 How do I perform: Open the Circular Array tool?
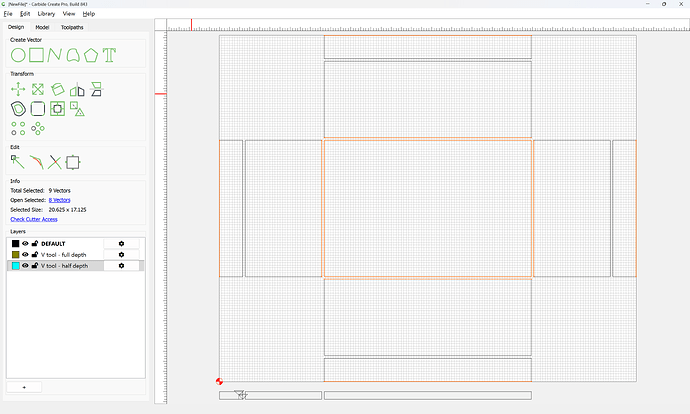pos(38,128)
